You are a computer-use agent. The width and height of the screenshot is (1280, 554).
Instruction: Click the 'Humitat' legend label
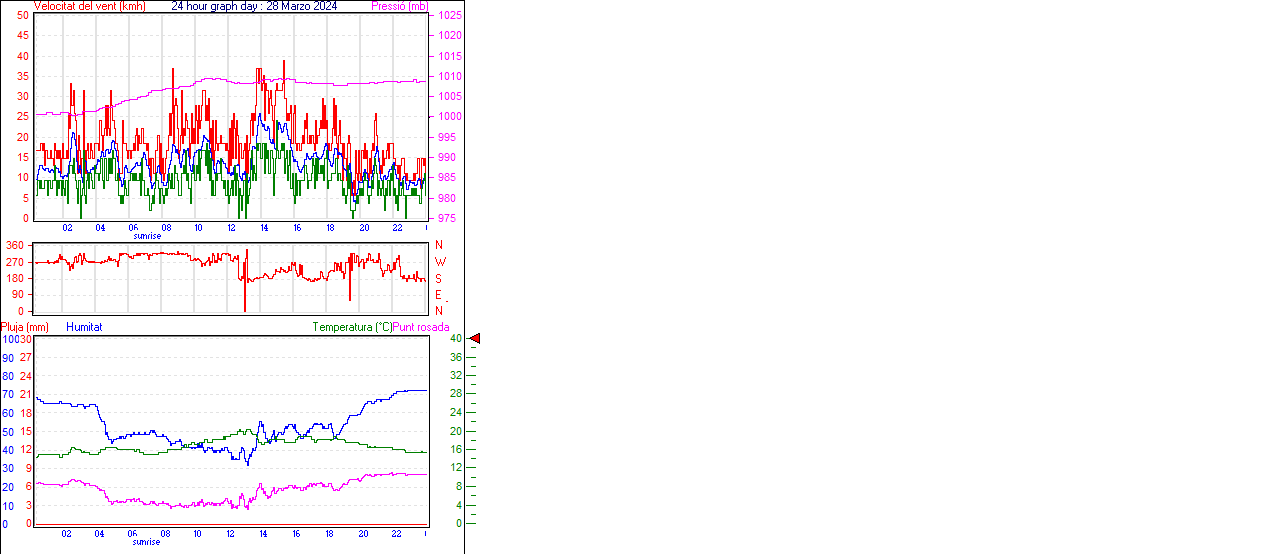click(84, 327)
